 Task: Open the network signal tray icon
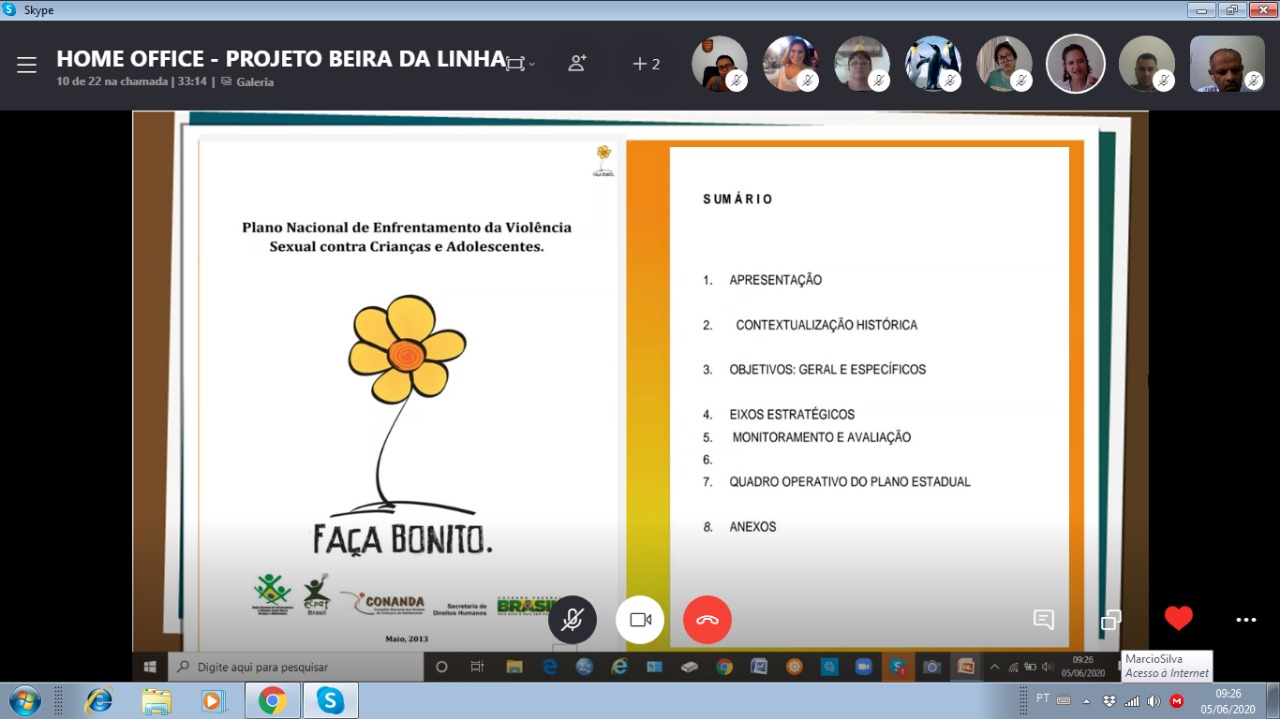point(1132,701)
